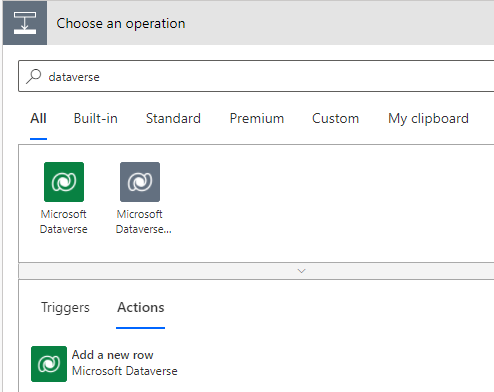Image resolution: width=494 pixels, height=392 pixels.
Task: Switch to the Built-in tab
Action: point(96,119)
